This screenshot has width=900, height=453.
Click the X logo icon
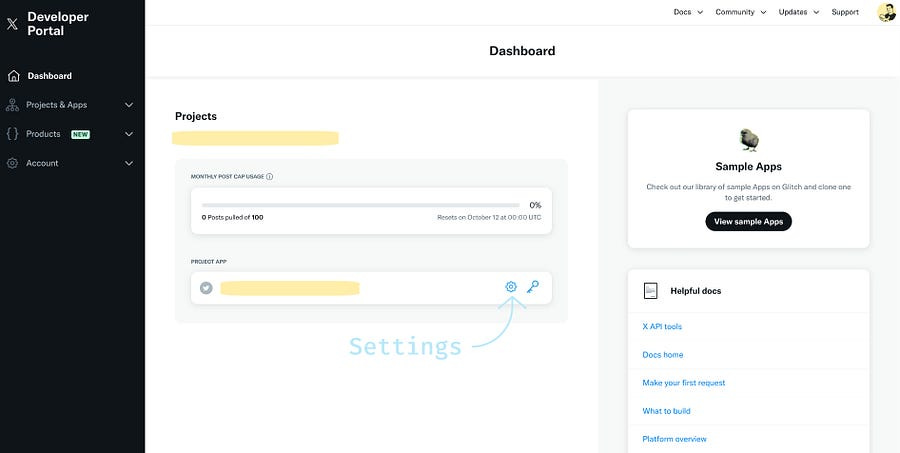(12, 24)
